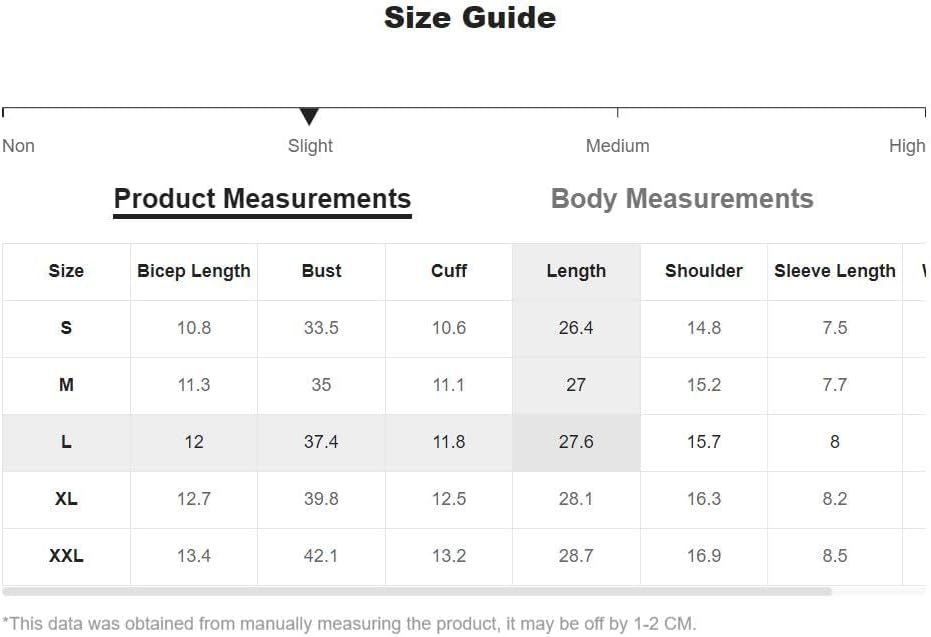Click the Non stretch label
931x637 pixels.
[x=18, y=146]
